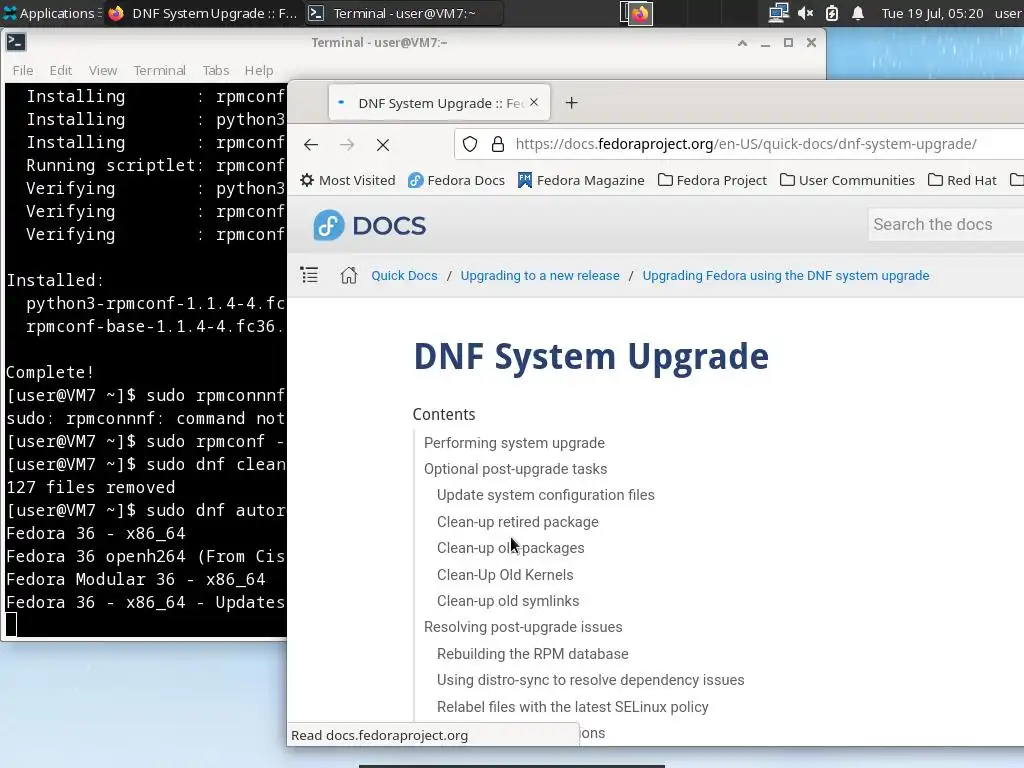
Task: Go to Using distro-sync section link
Action: (590, 680)
